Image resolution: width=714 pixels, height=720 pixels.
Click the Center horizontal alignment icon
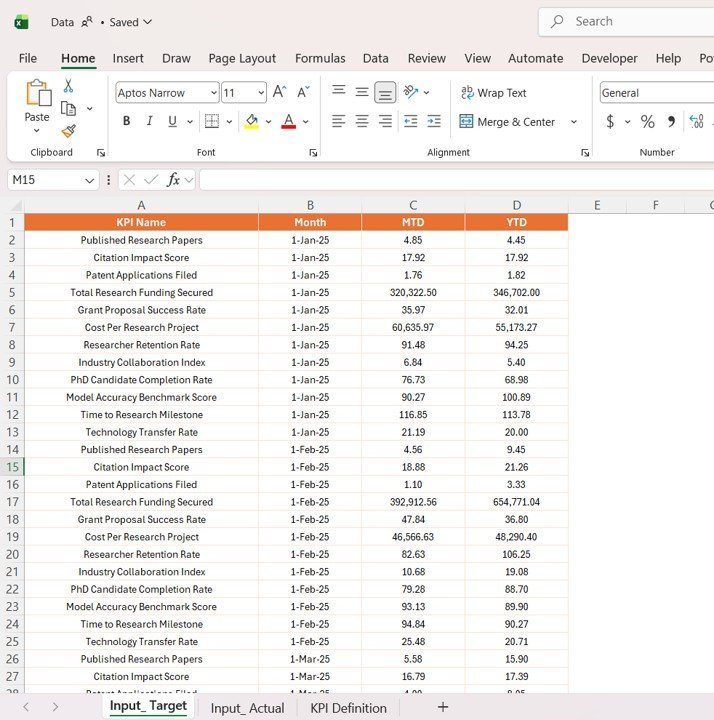point(362,121)
